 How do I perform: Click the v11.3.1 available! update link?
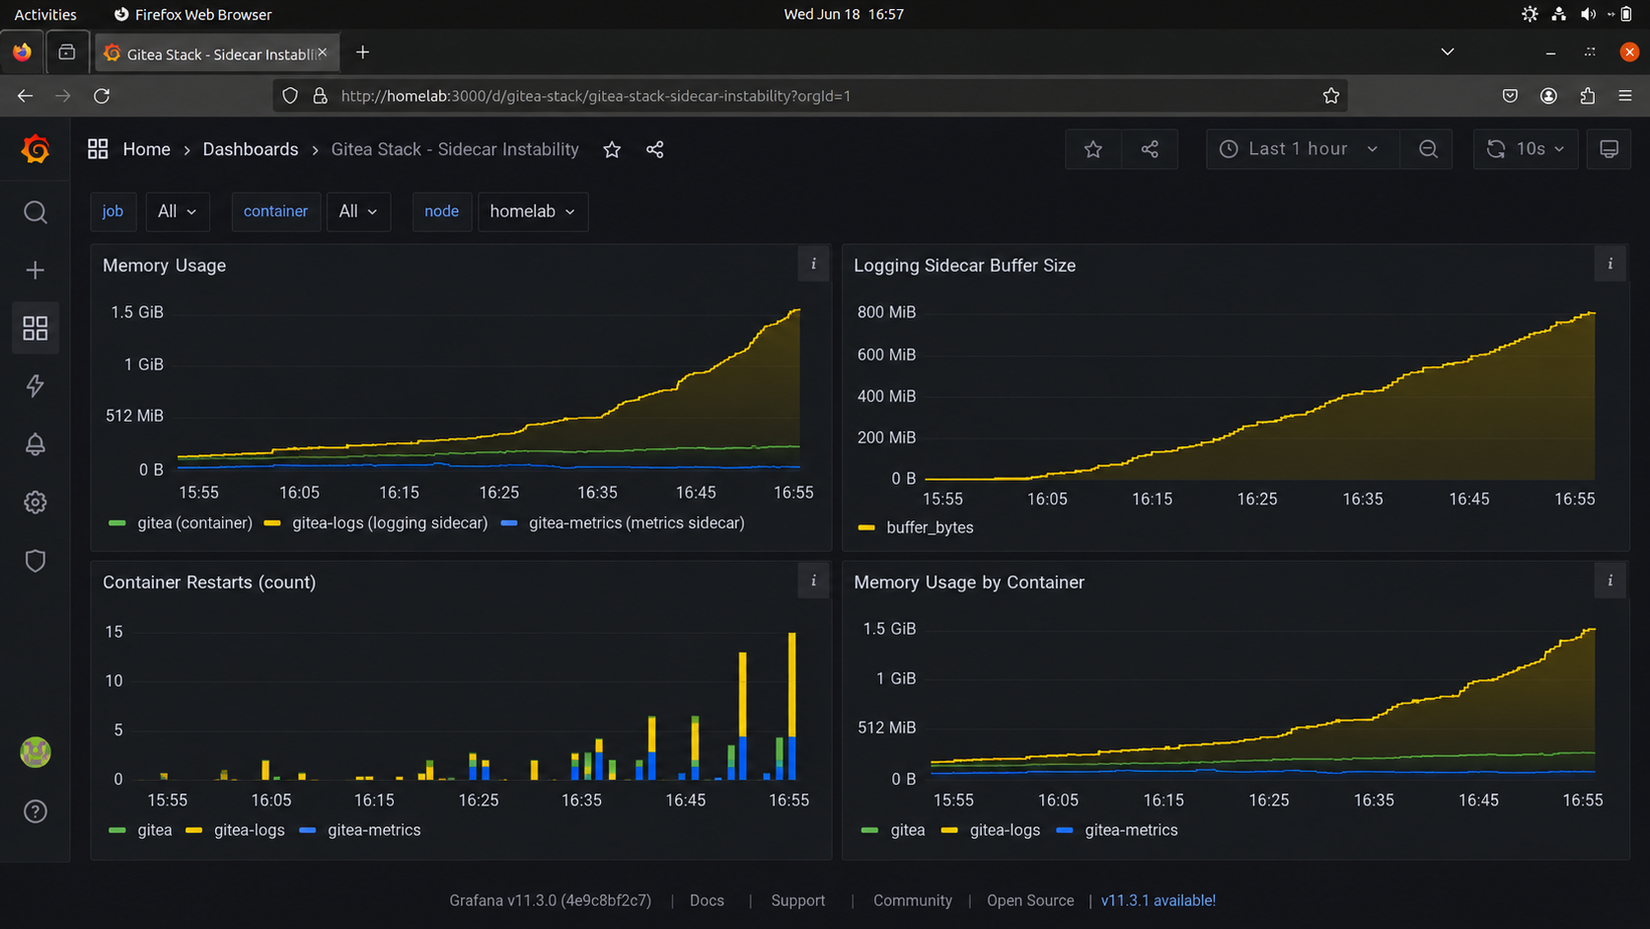[1158, 900]
